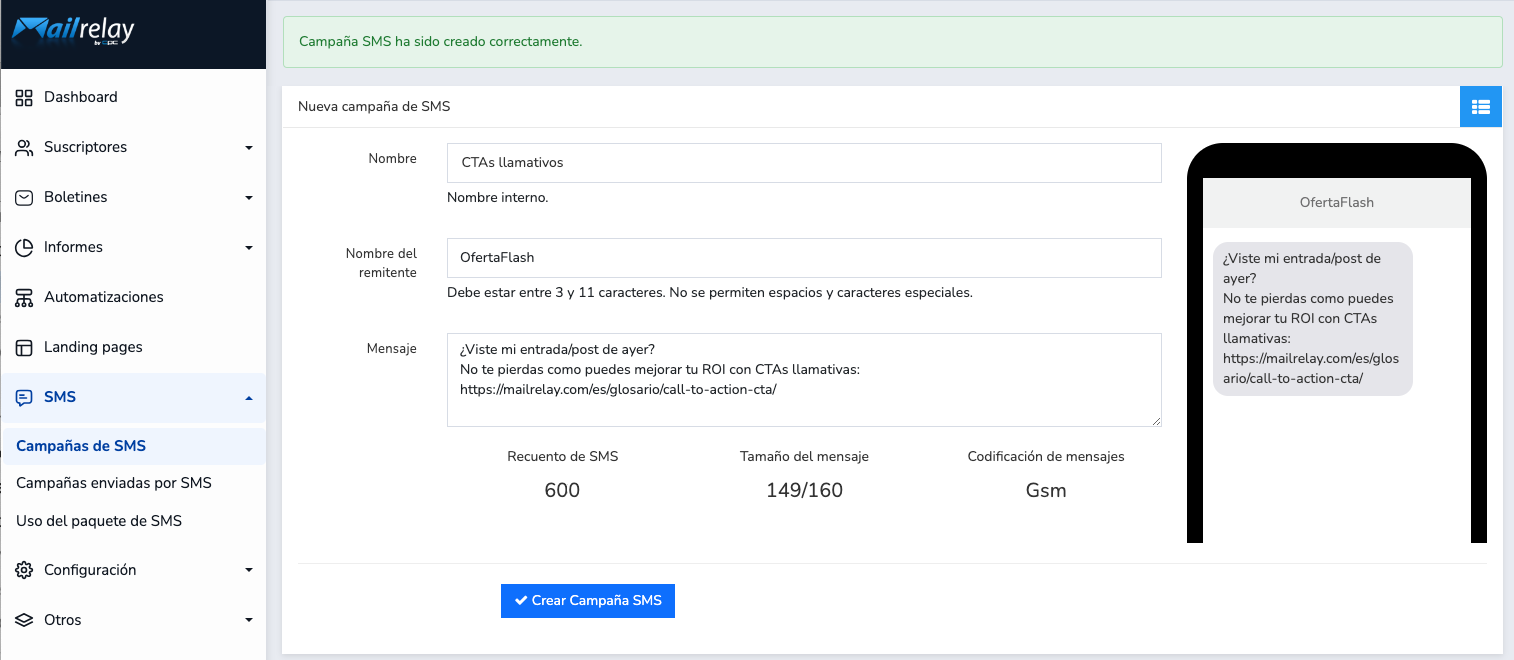
Task: Click the Automatizaciones workflow icon
Action: point(24,297)
